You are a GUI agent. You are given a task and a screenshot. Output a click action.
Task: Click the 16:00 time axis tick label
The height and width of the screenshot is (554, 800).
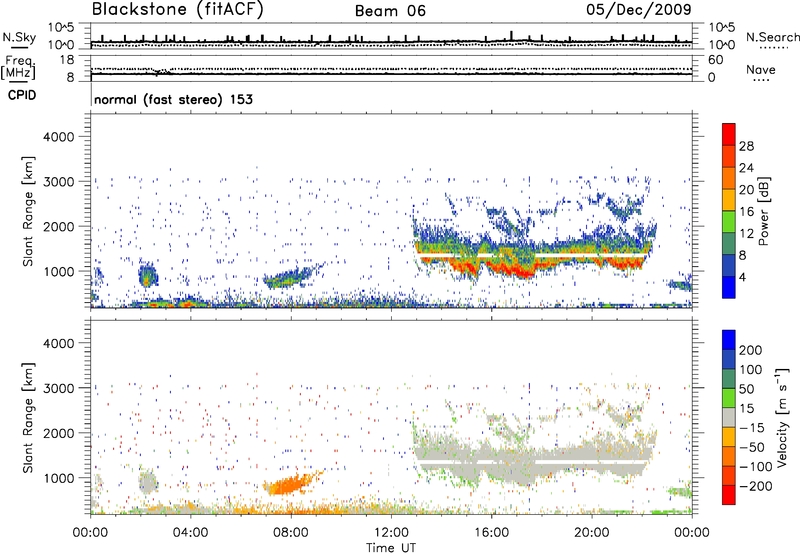tap(491, 533)
